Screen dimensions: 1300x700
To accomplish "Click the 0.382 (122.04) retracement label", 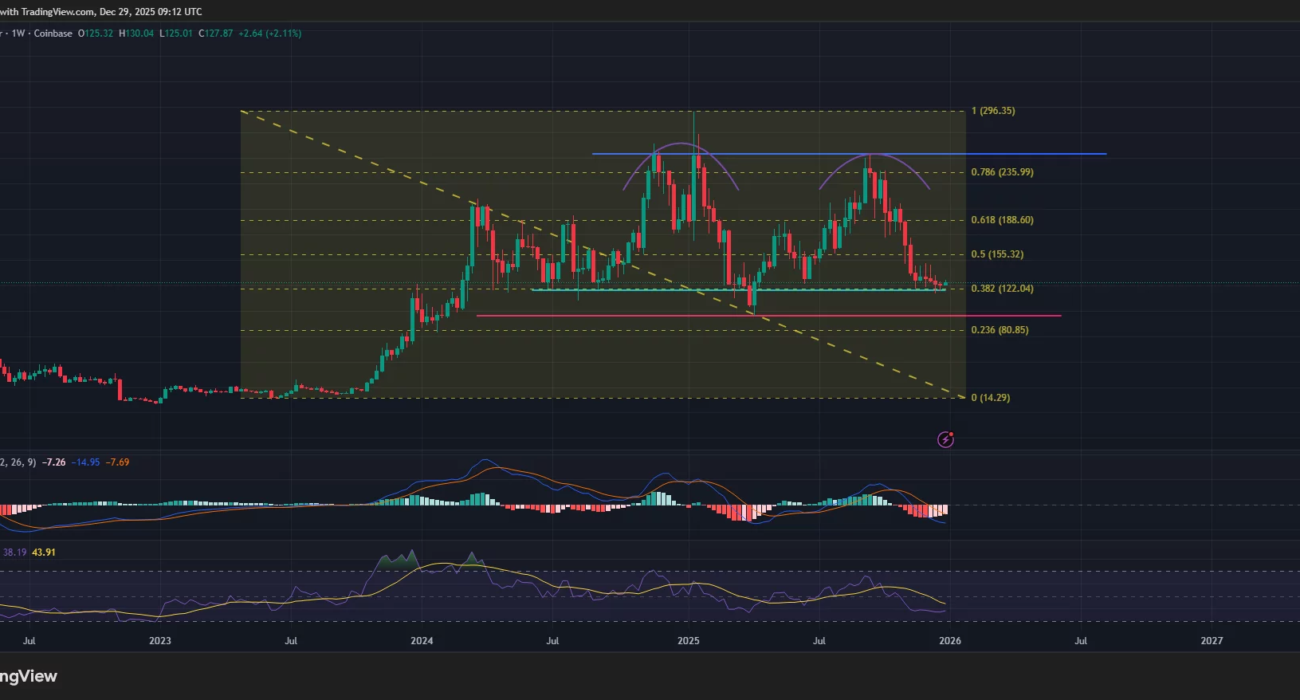I will pyautogui.click(x=1001, y=288).
